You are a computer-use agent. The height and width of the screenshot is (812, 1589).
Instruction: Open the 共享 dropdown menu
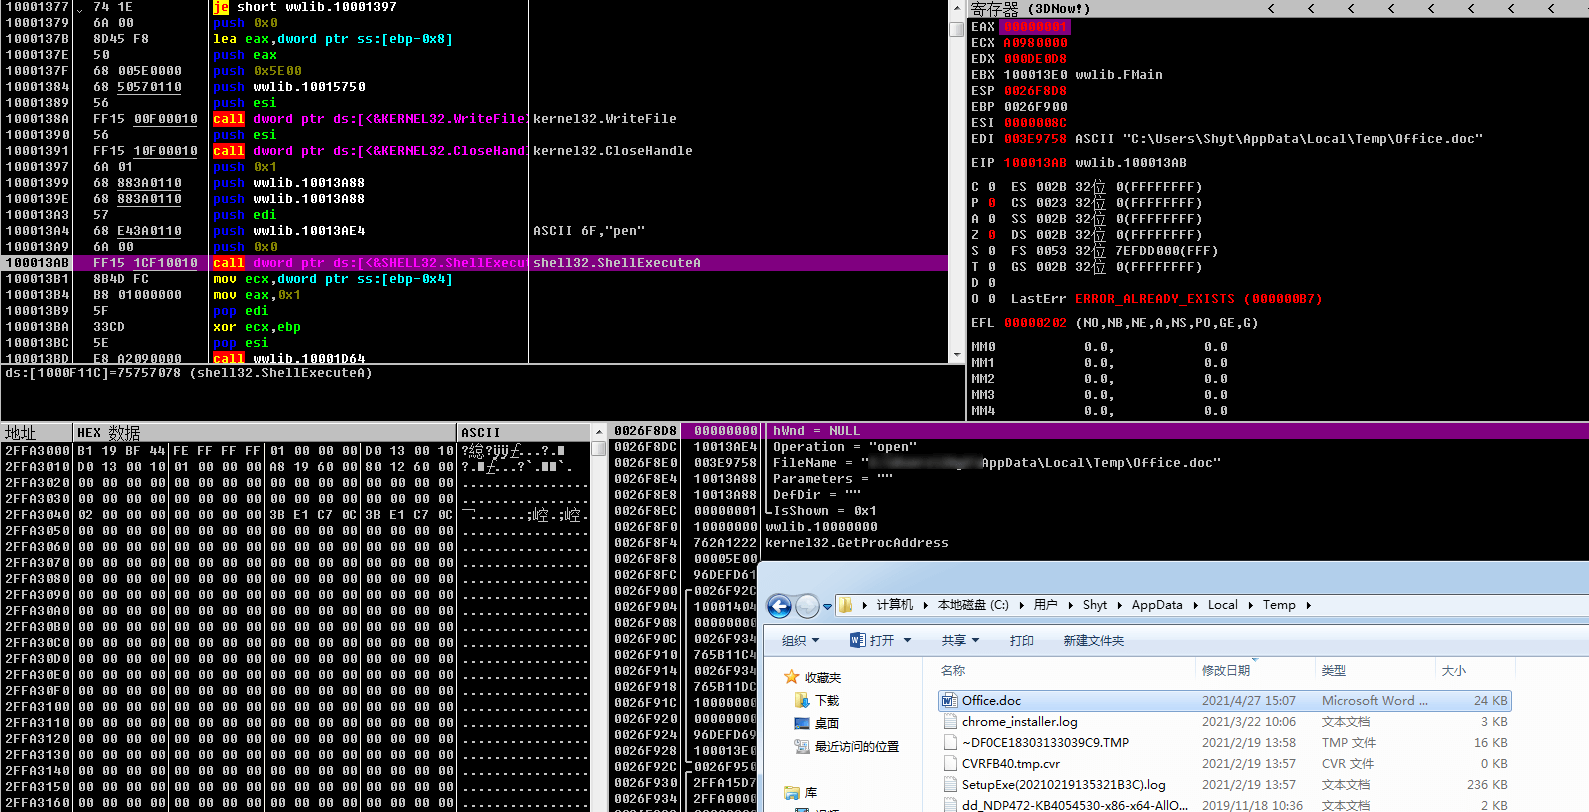tap(960, 640)
